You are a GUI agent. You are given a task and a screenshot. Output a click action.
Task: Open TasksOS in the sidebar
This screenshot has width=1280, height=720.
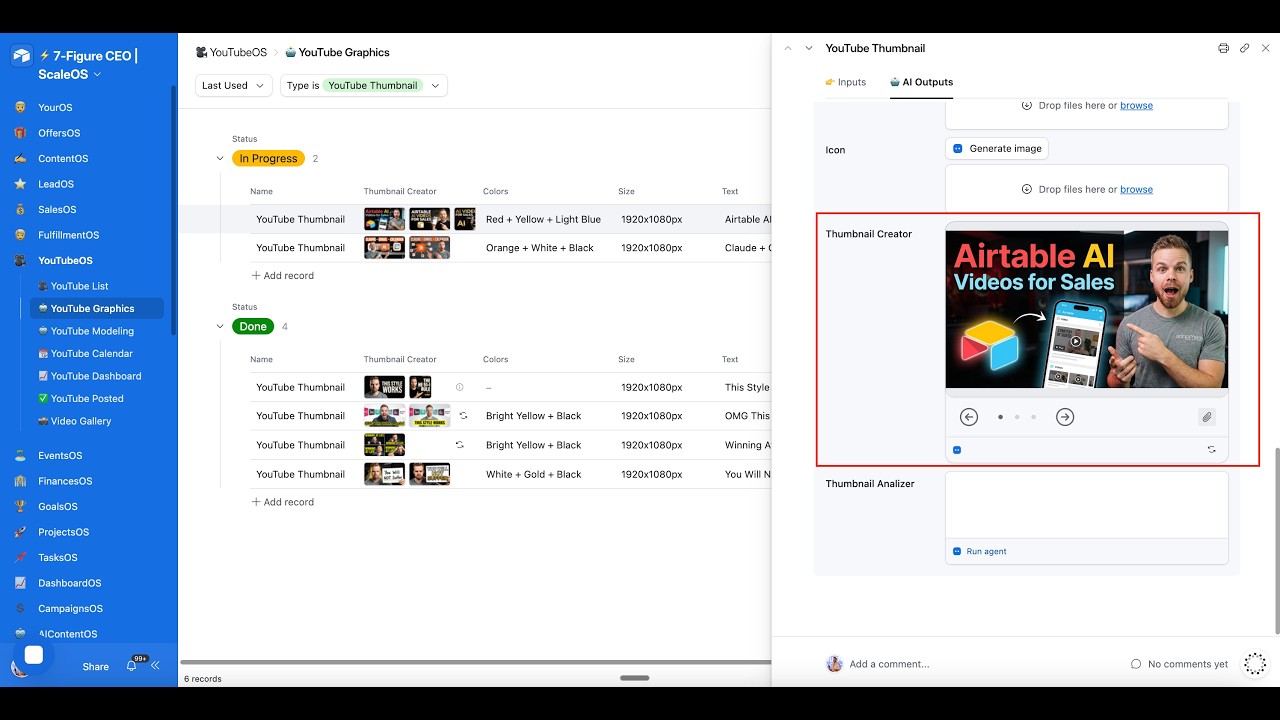click(x=57, y=558)
